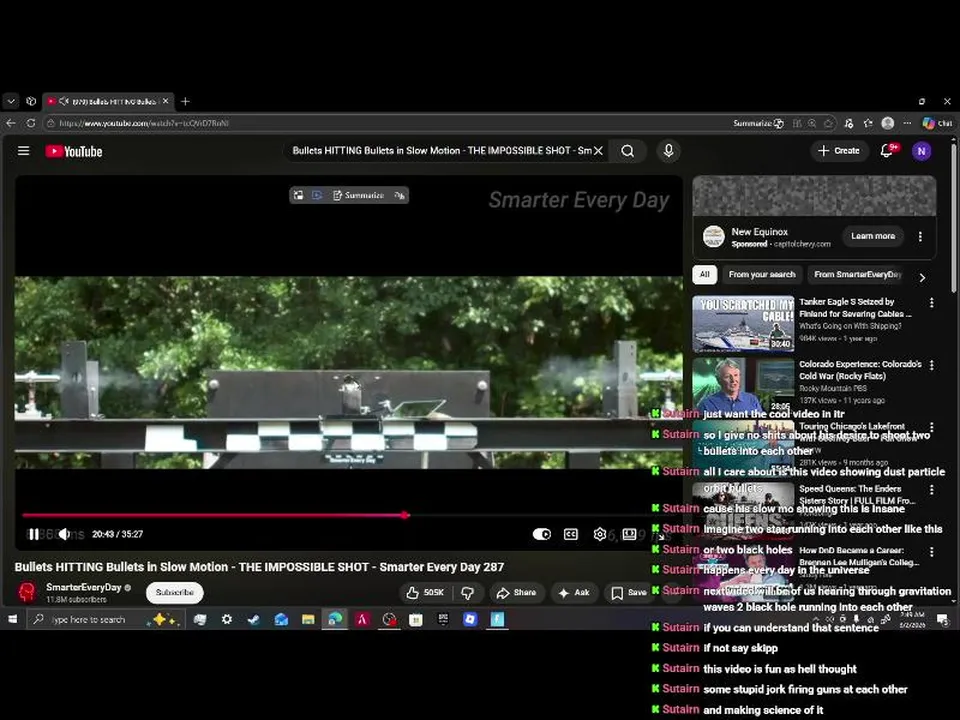
Task: Select the From SmarterEveryDay chip
Action: pos(857,275)
